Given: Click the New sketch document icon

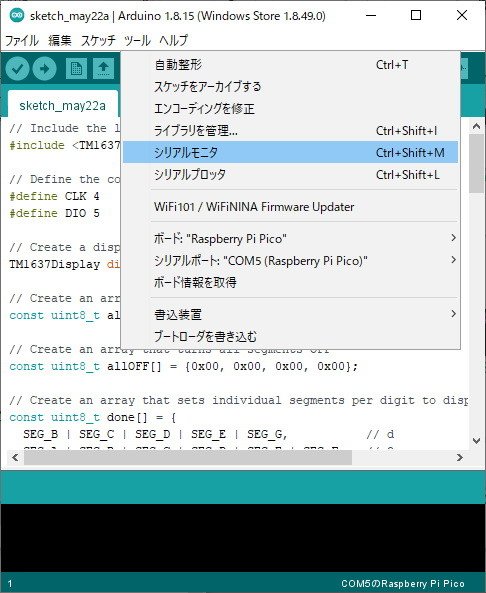Looking at the screenshot, I should pos(76,69).
